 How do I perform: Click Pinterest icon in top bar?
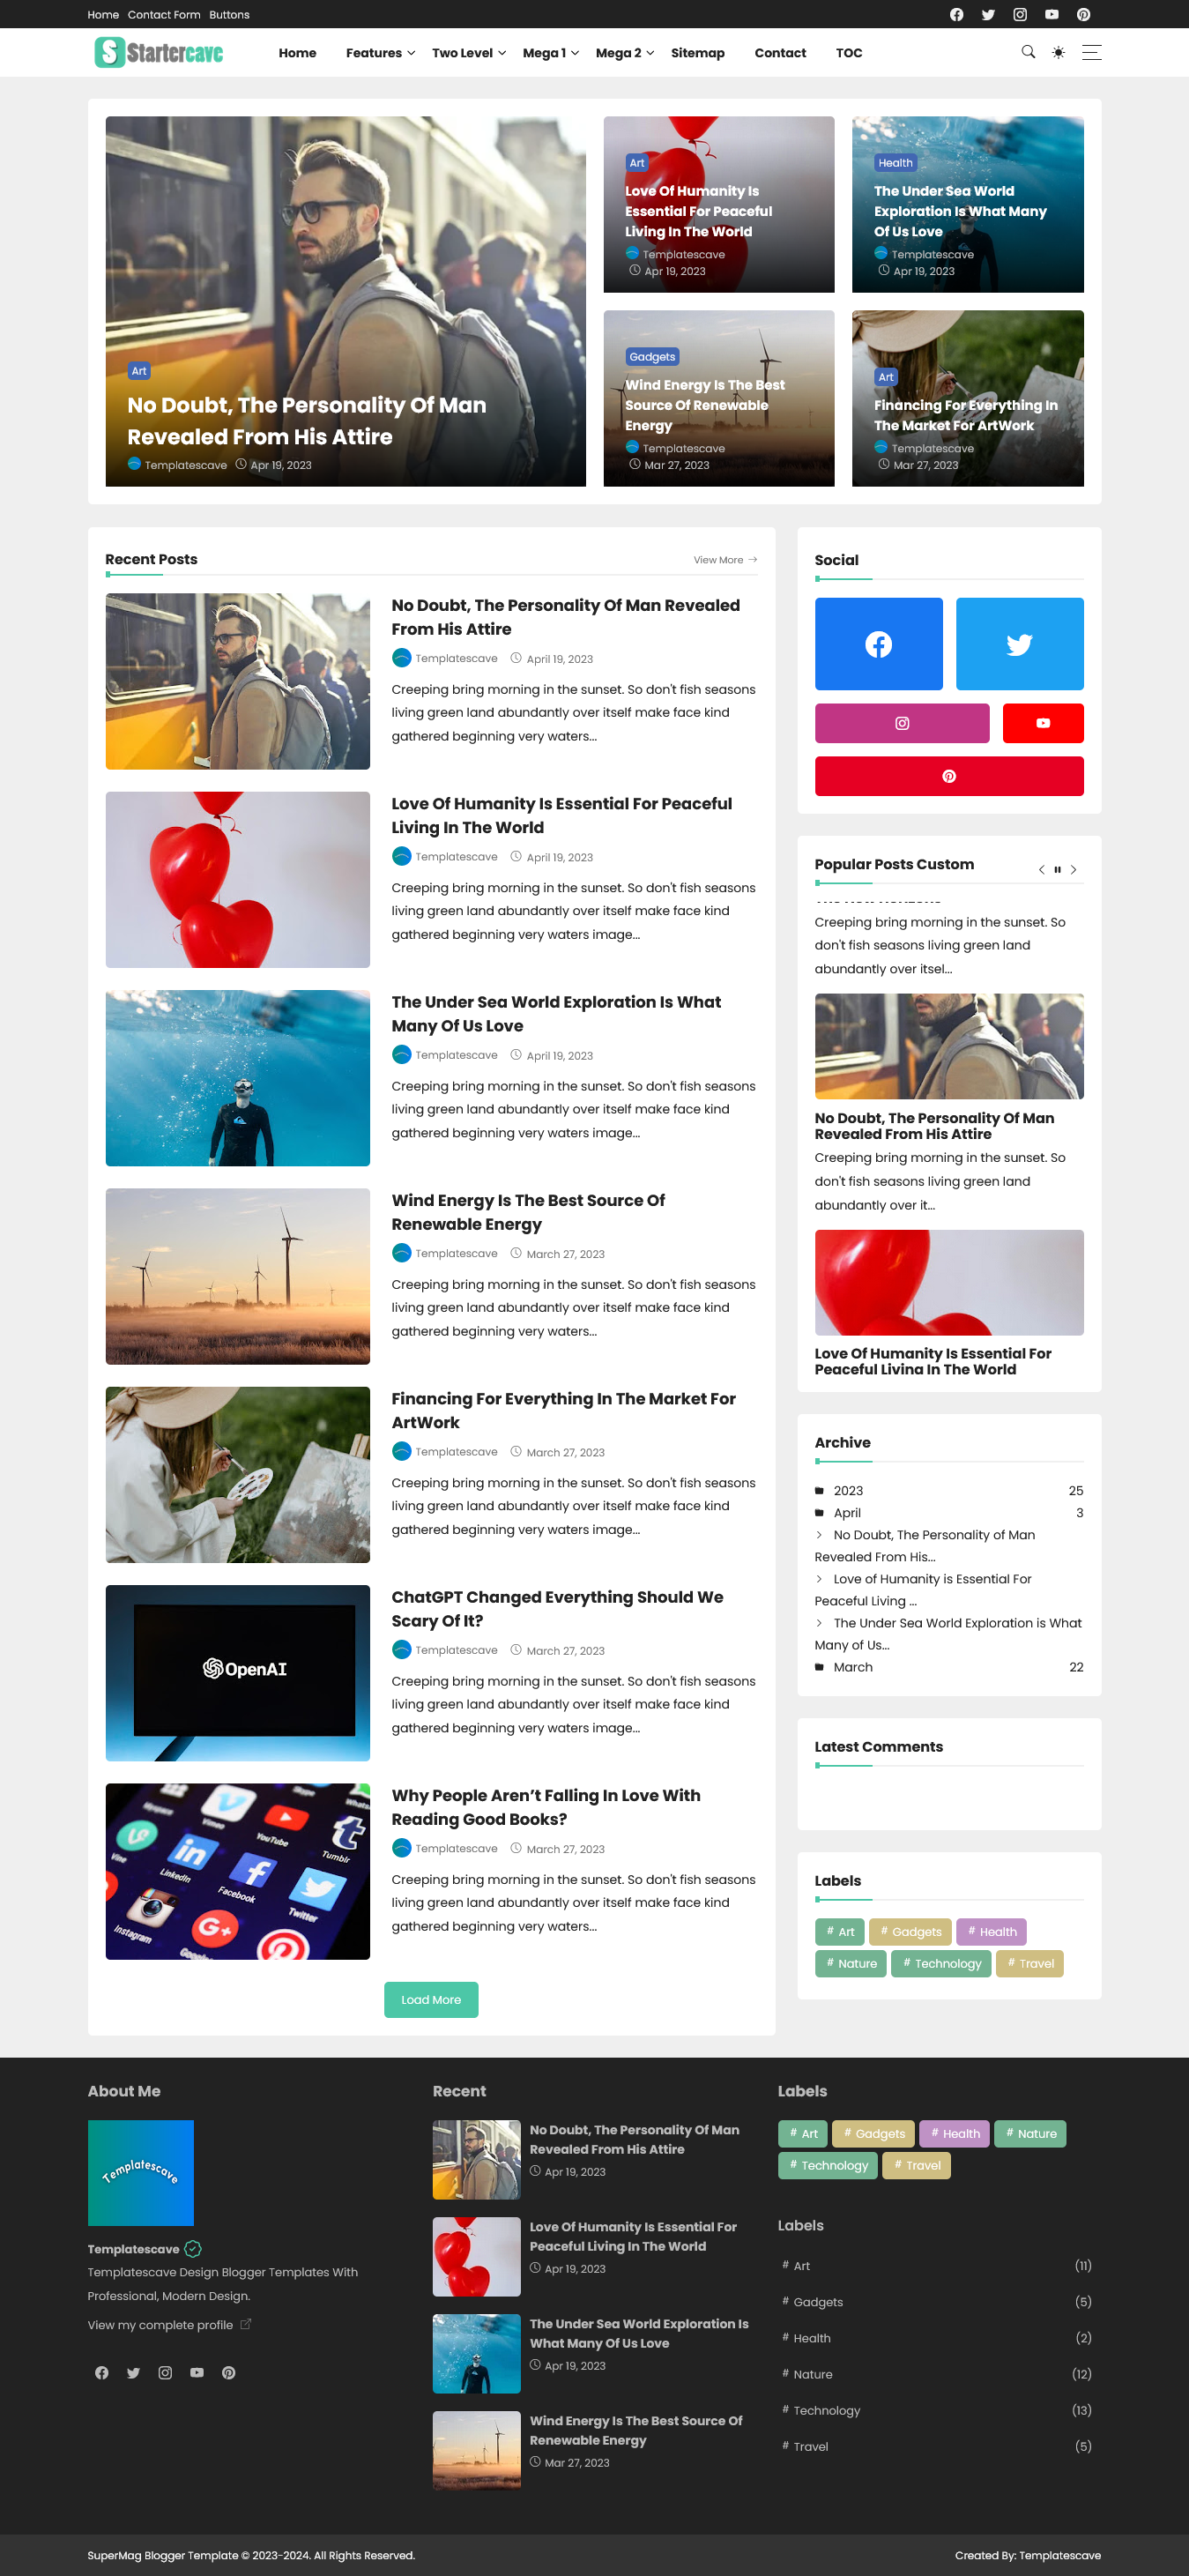1083,14
